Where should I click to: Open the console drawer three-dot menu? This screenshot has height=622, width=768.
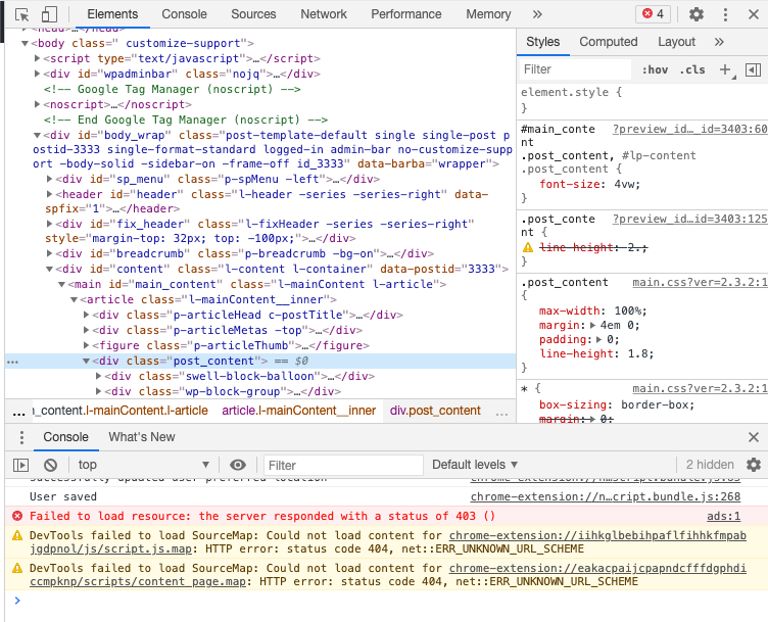[x=22, y=437]
